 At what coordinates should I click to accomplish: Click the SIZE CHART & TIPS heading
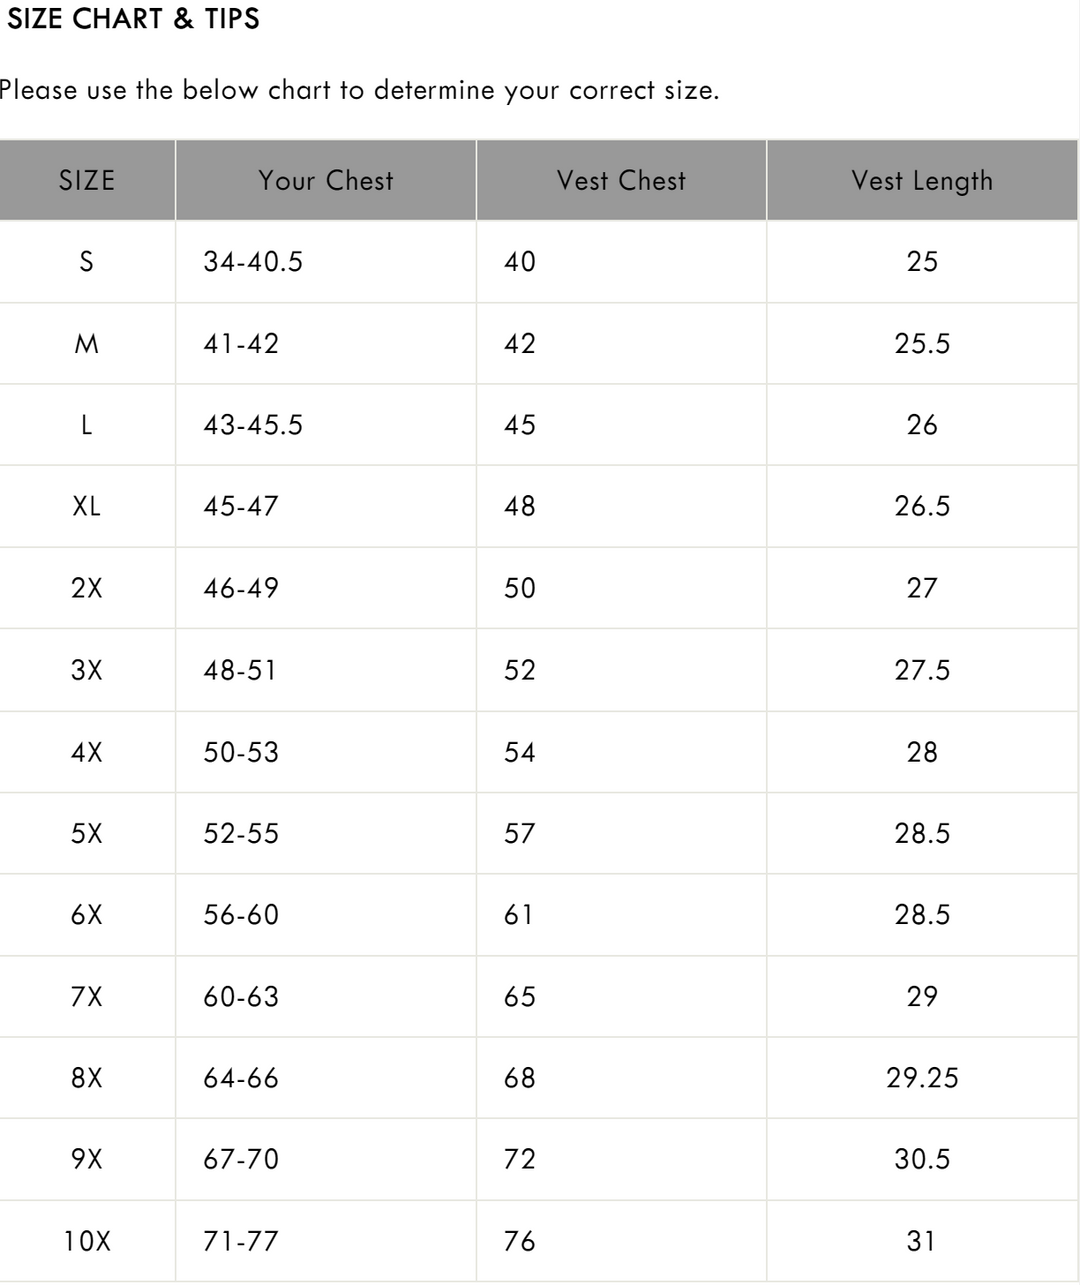pyautogui.click(x=133, y=19)
